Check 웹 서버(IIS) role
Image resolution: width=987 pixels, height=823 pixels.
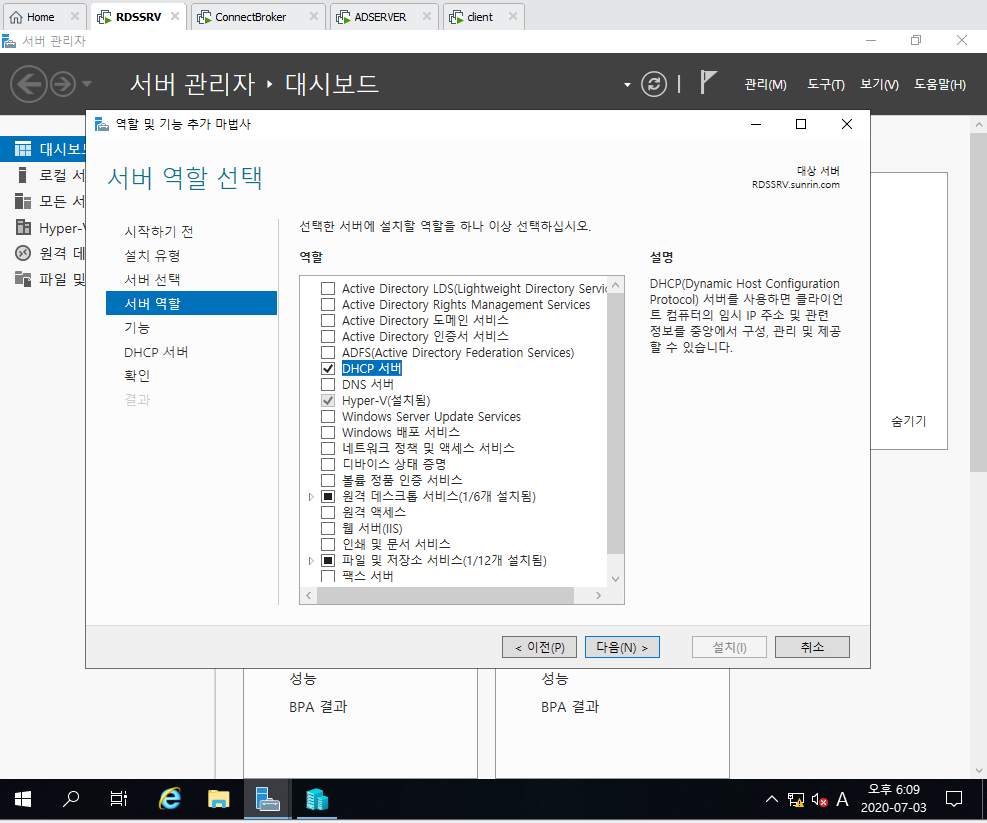(x=328, y=528)
